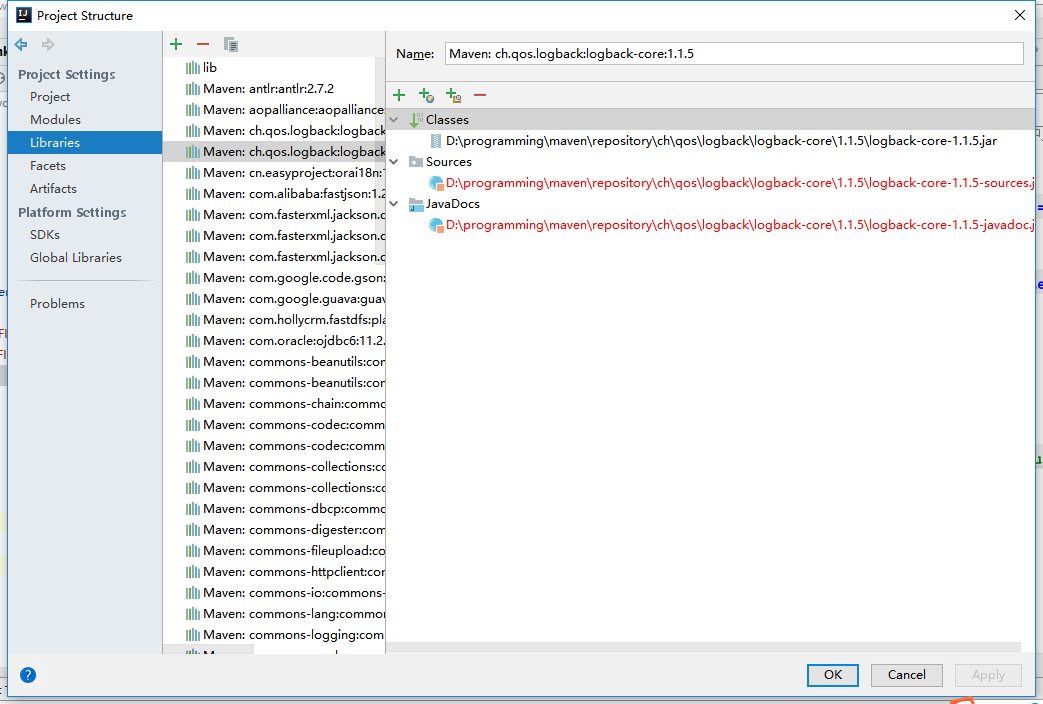This screenshot has height=704, width=1043.
Task: Remove selected root with red minus
Action: tap(480, 95)
